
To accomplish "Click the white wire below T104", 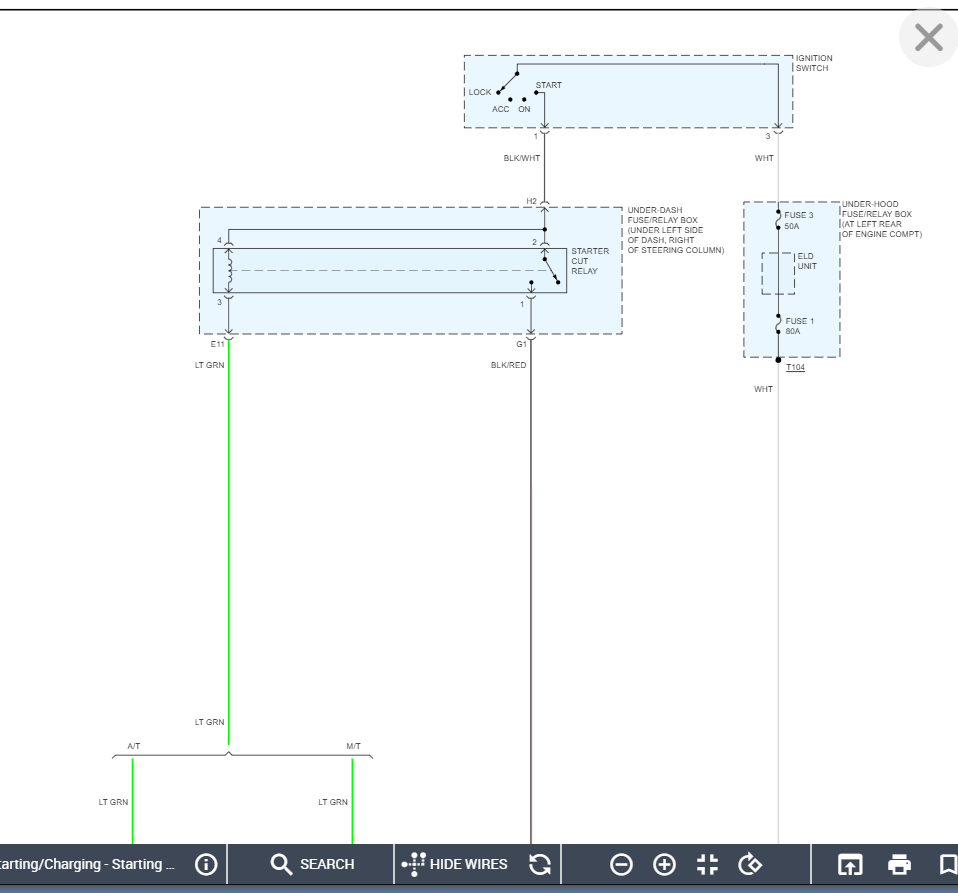I will [x=778, y=600].
